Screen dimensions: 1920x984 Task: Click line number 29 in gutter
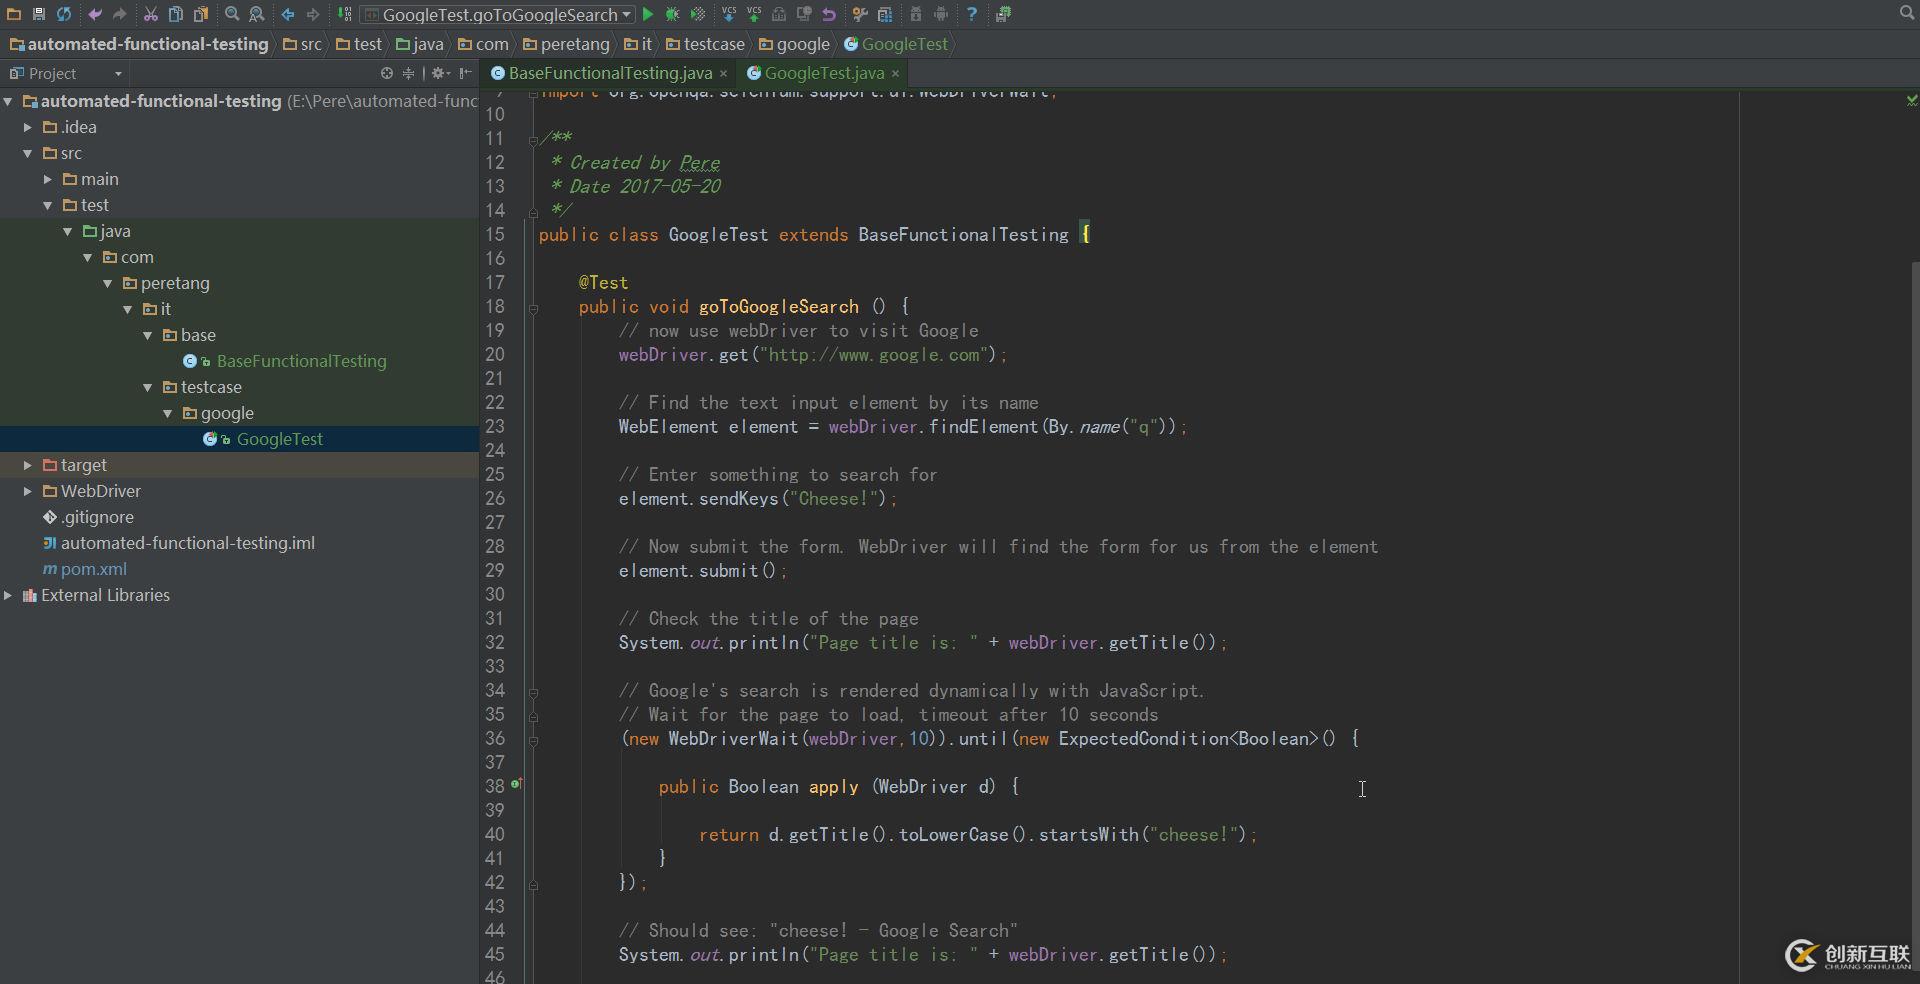[x=495, y=570]
